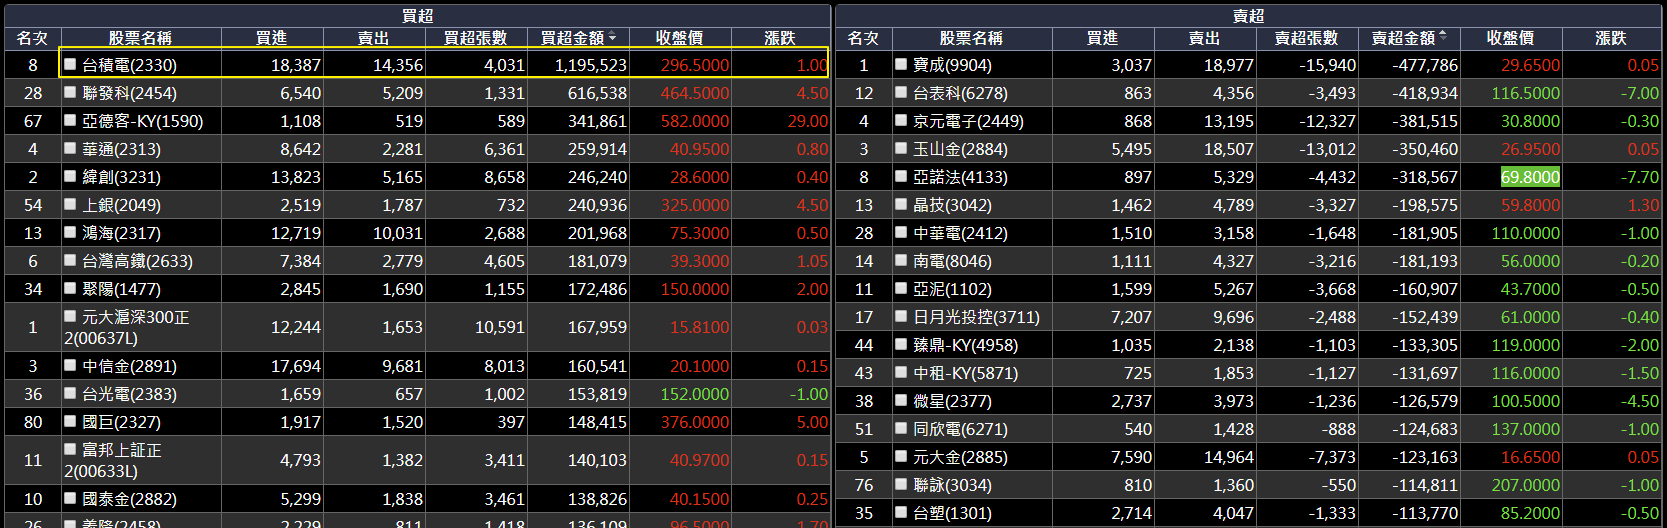This screenshot has height=528, width=1667.
Task: Open stock 聚陽(1477)
Action: [x=121, y=289]
